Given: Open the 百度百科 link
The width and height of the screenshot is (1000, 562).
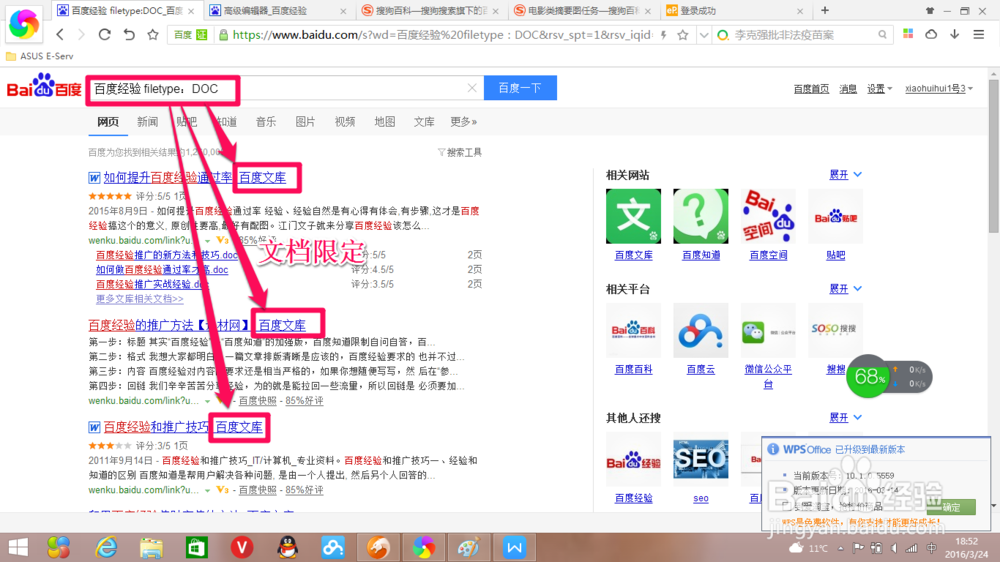Looking at the screenshot, I should pos(633,369).
